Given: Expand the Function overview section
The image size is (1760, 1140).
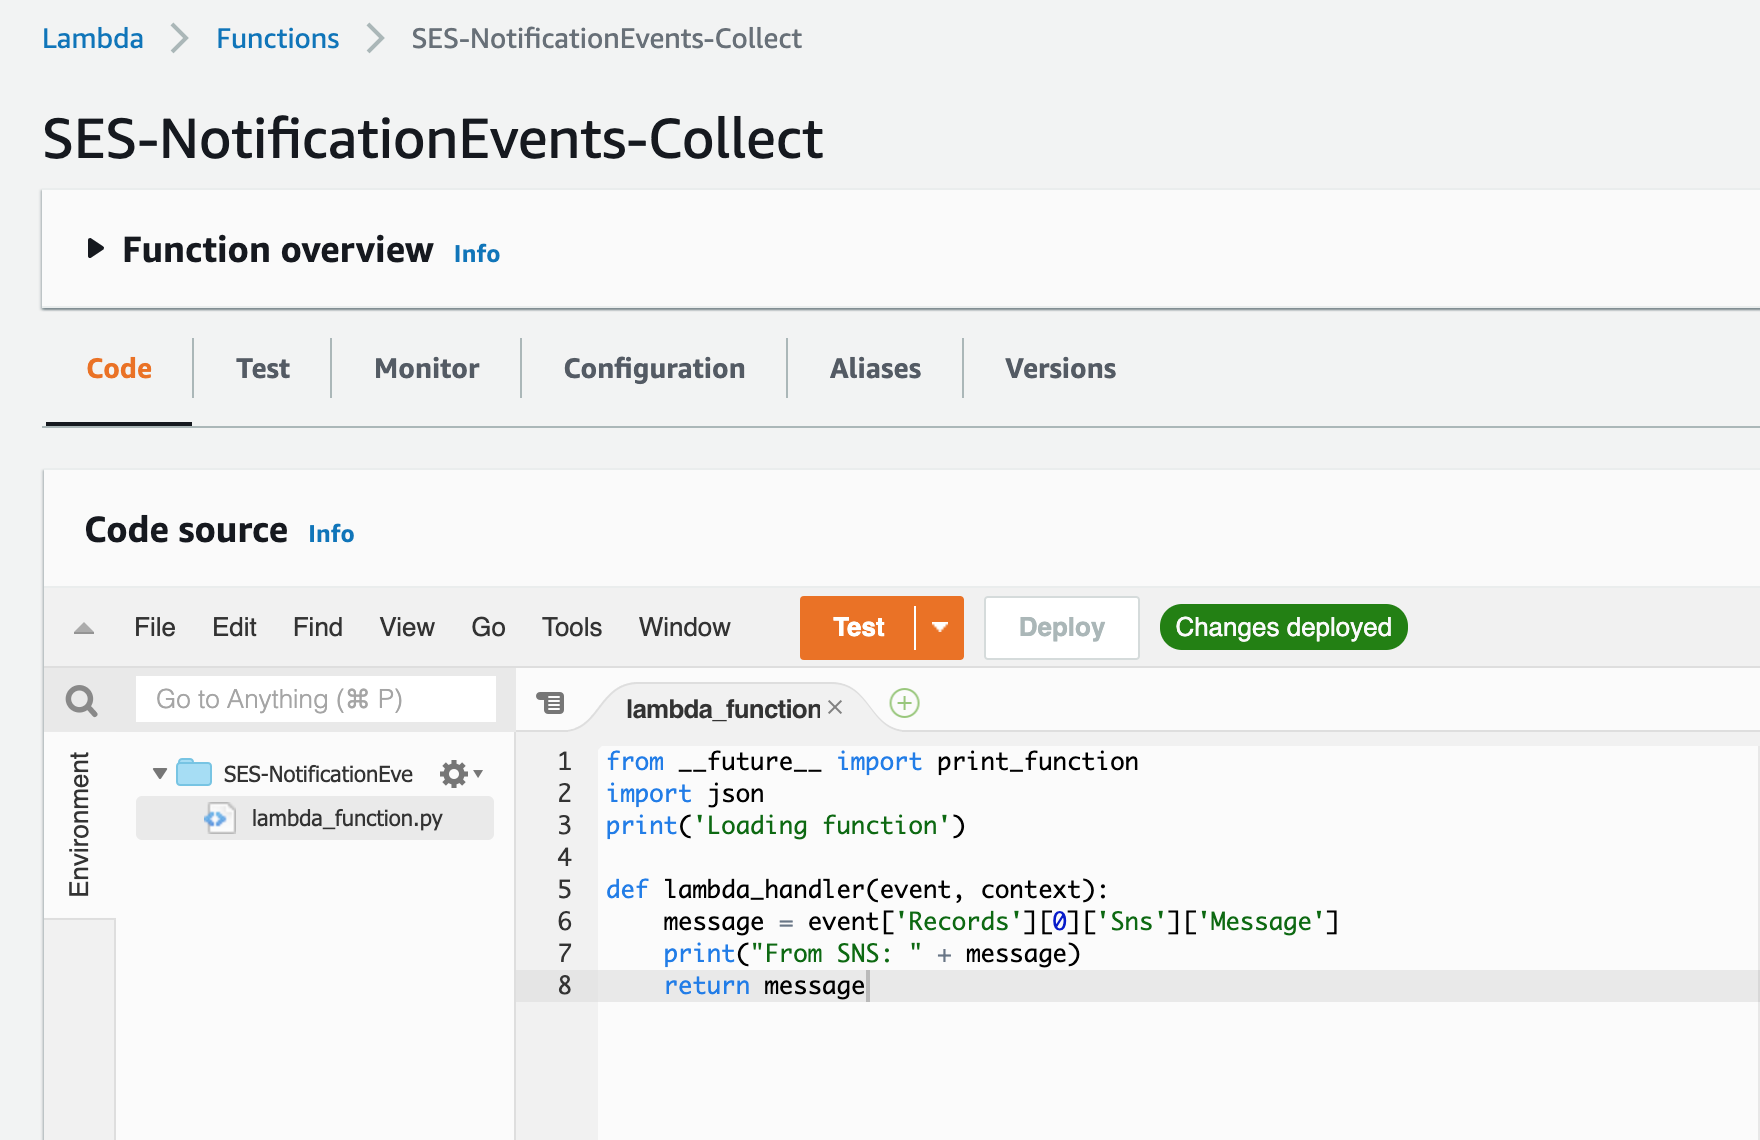Looking at the screenshot, I should pyautogui.click(x=96, y=249).
